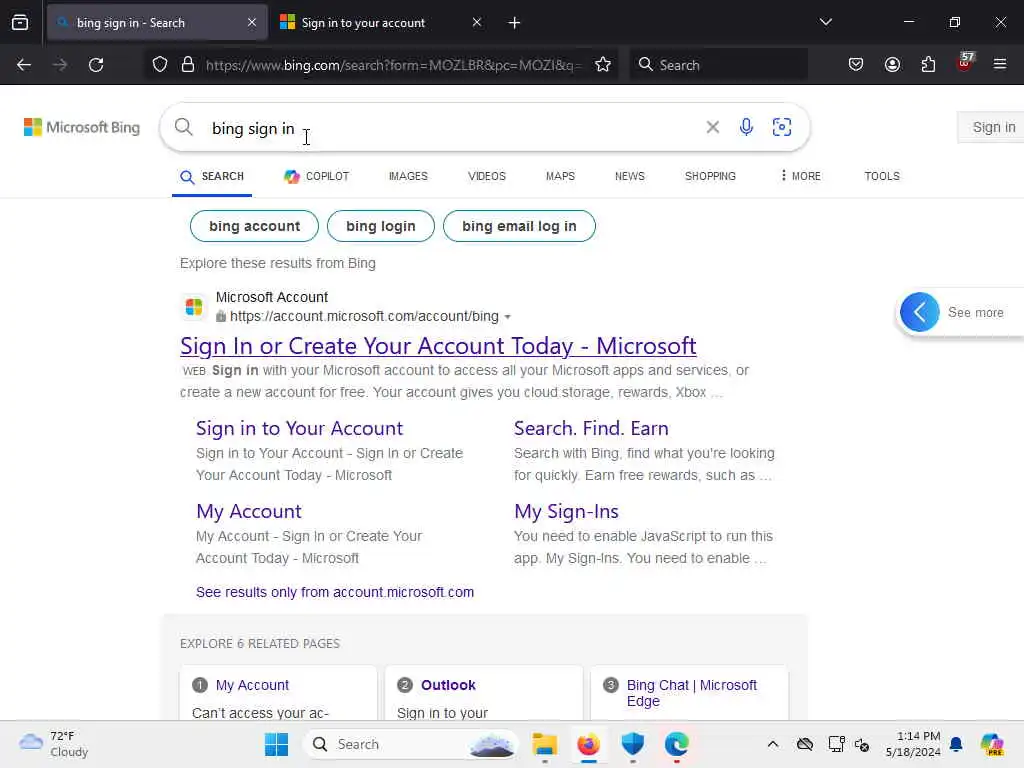This screenshot has width=1024, height=768.
Task: Expand the list all tabs chevron
Action: [825, 23]
